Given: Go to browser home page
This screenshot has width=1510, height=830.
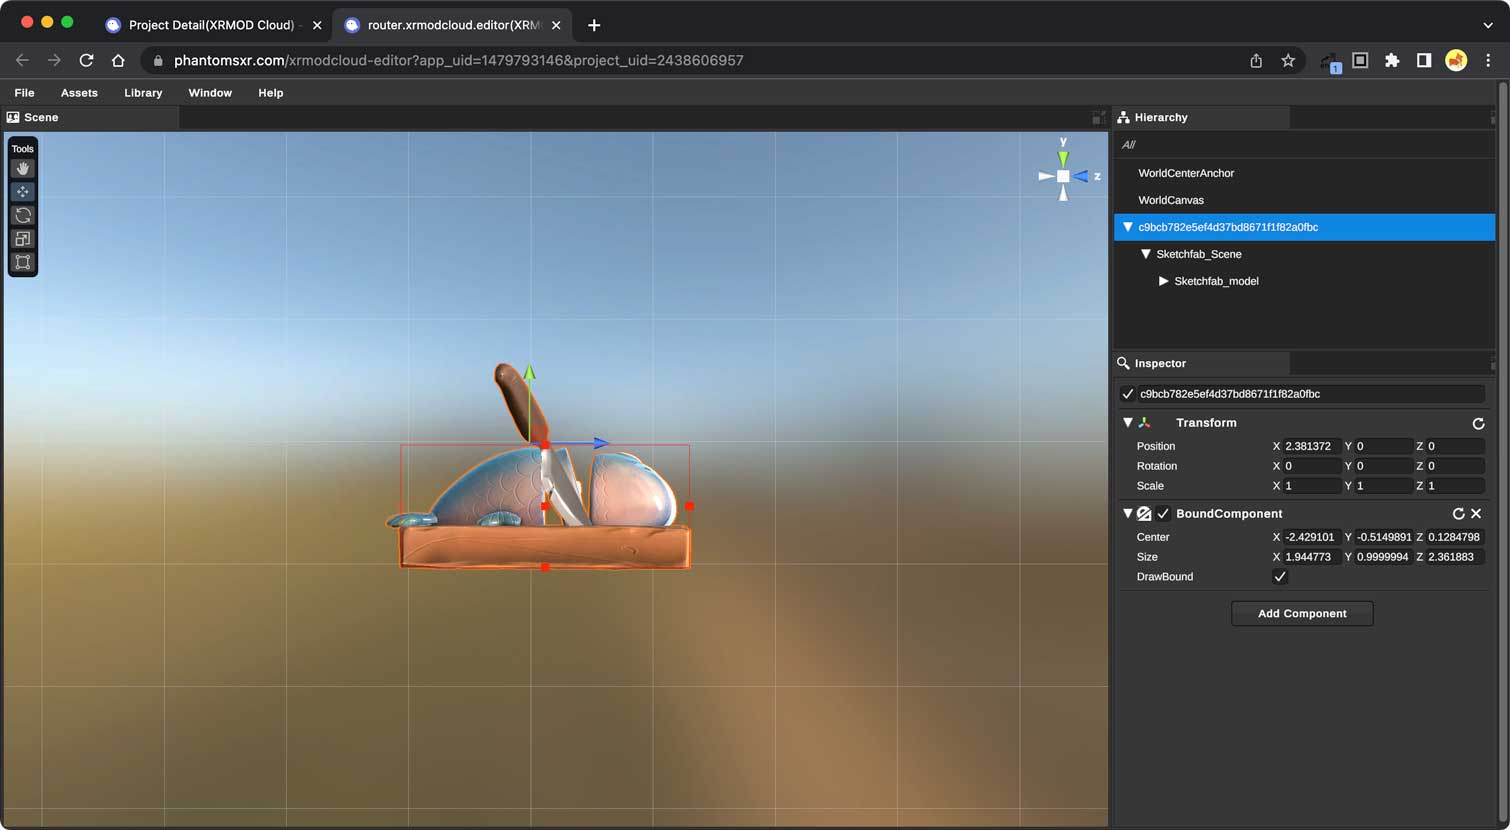Looking at the screenshot, I should coord(118,60).
